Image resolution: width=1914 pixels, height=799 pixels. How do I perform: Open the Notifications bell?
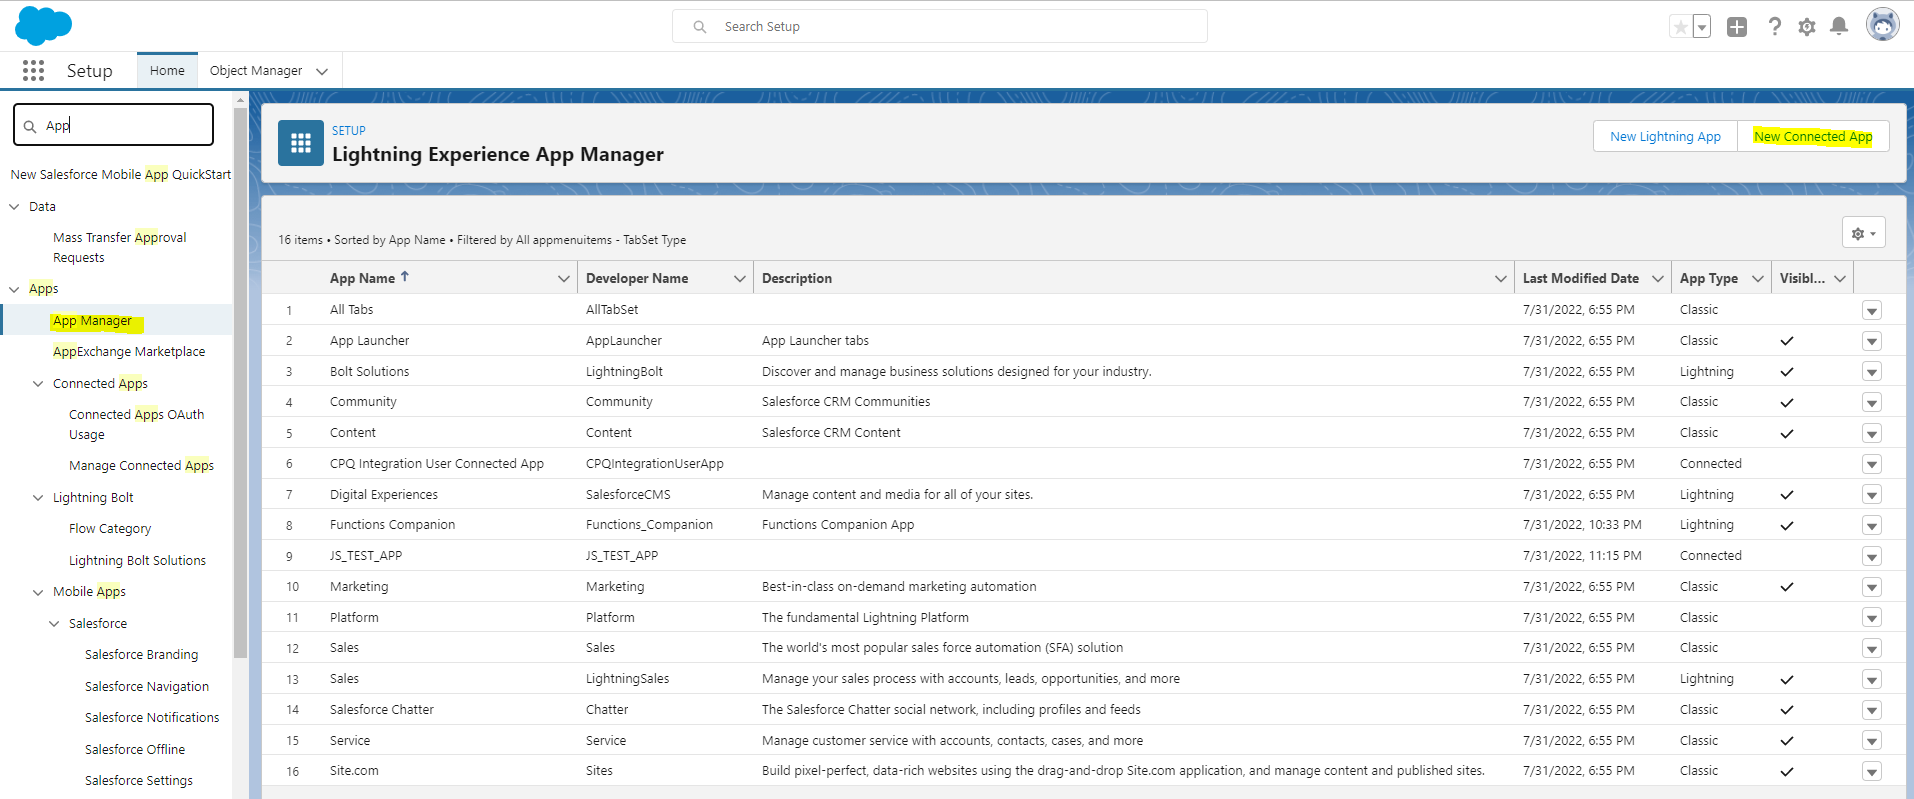click(1838, 27)
